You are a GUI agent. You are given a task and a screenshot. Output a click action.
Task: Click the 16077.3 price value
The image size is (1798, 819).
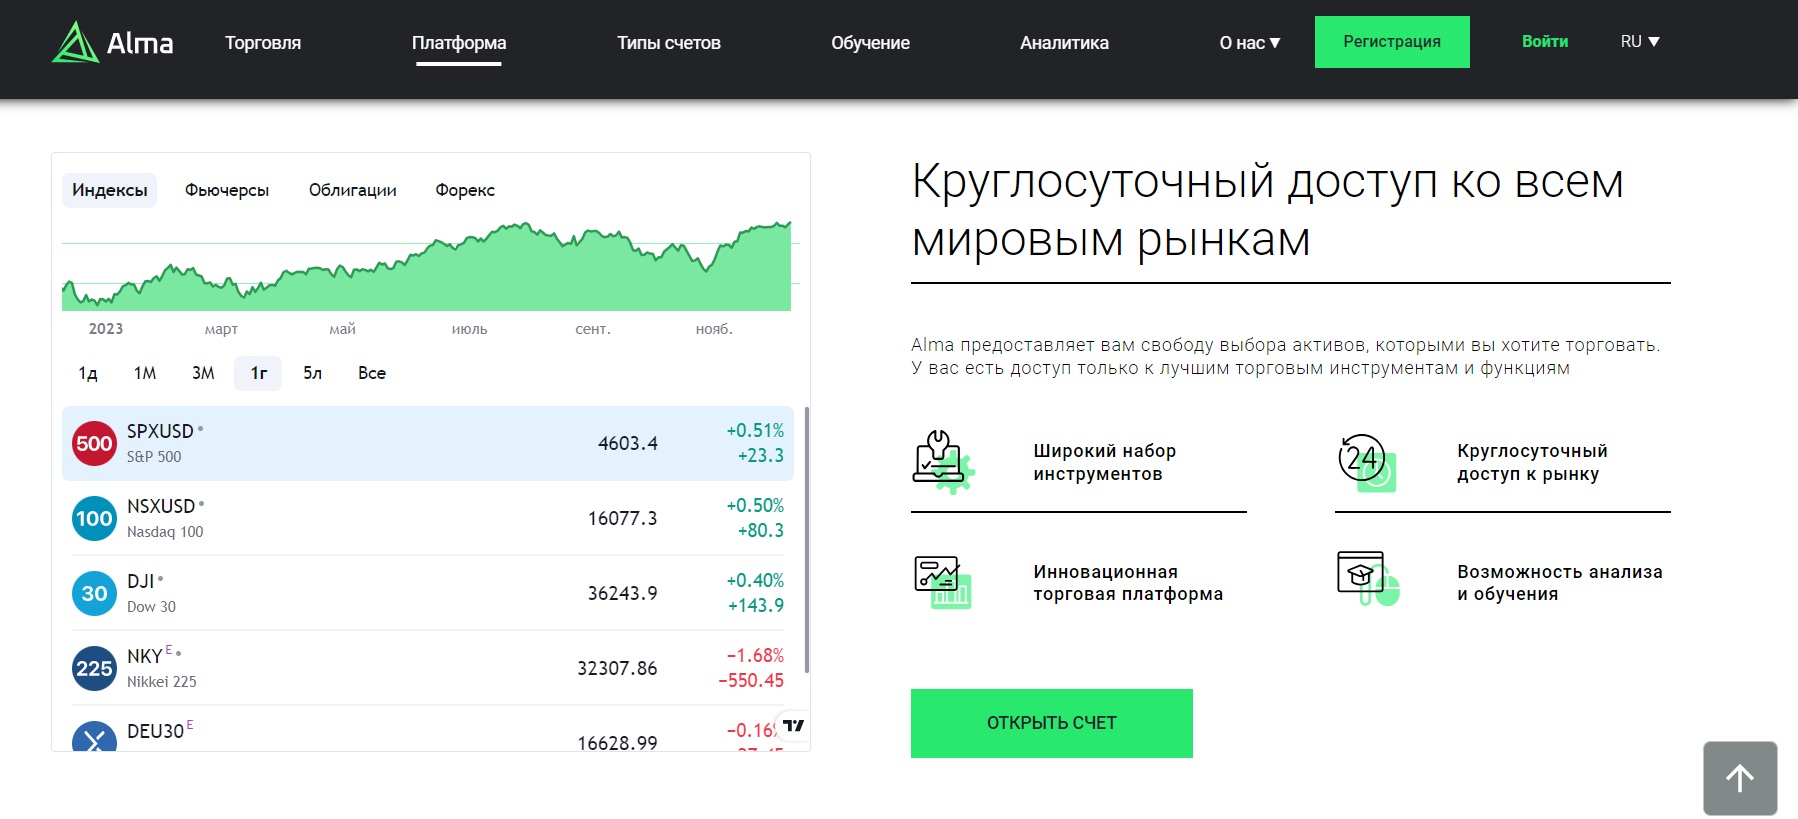click(x=622, y=518)
